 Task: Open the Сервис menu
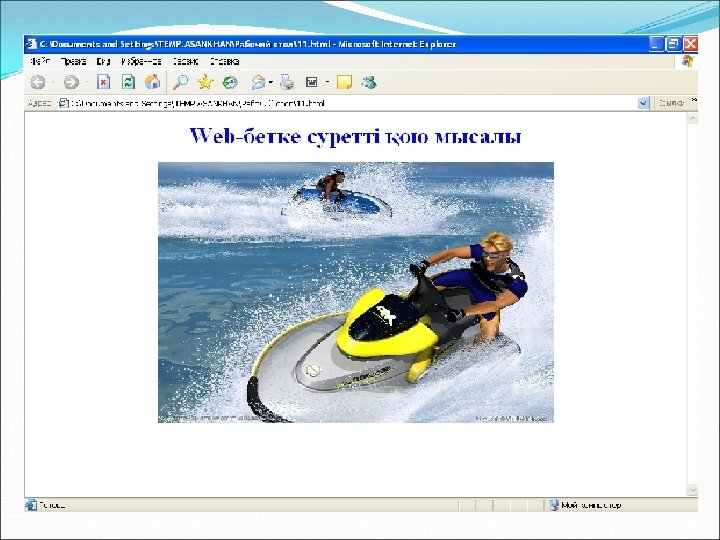coord(186,61)
